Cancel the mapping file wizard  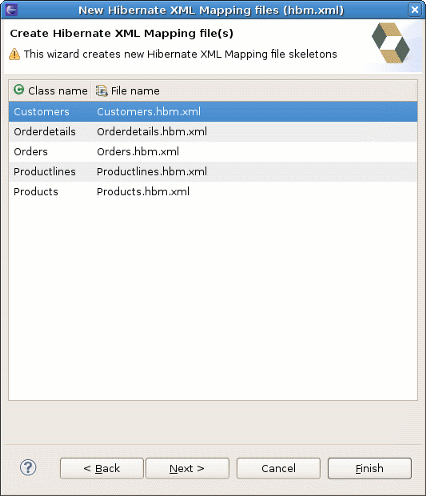[279, 468]
